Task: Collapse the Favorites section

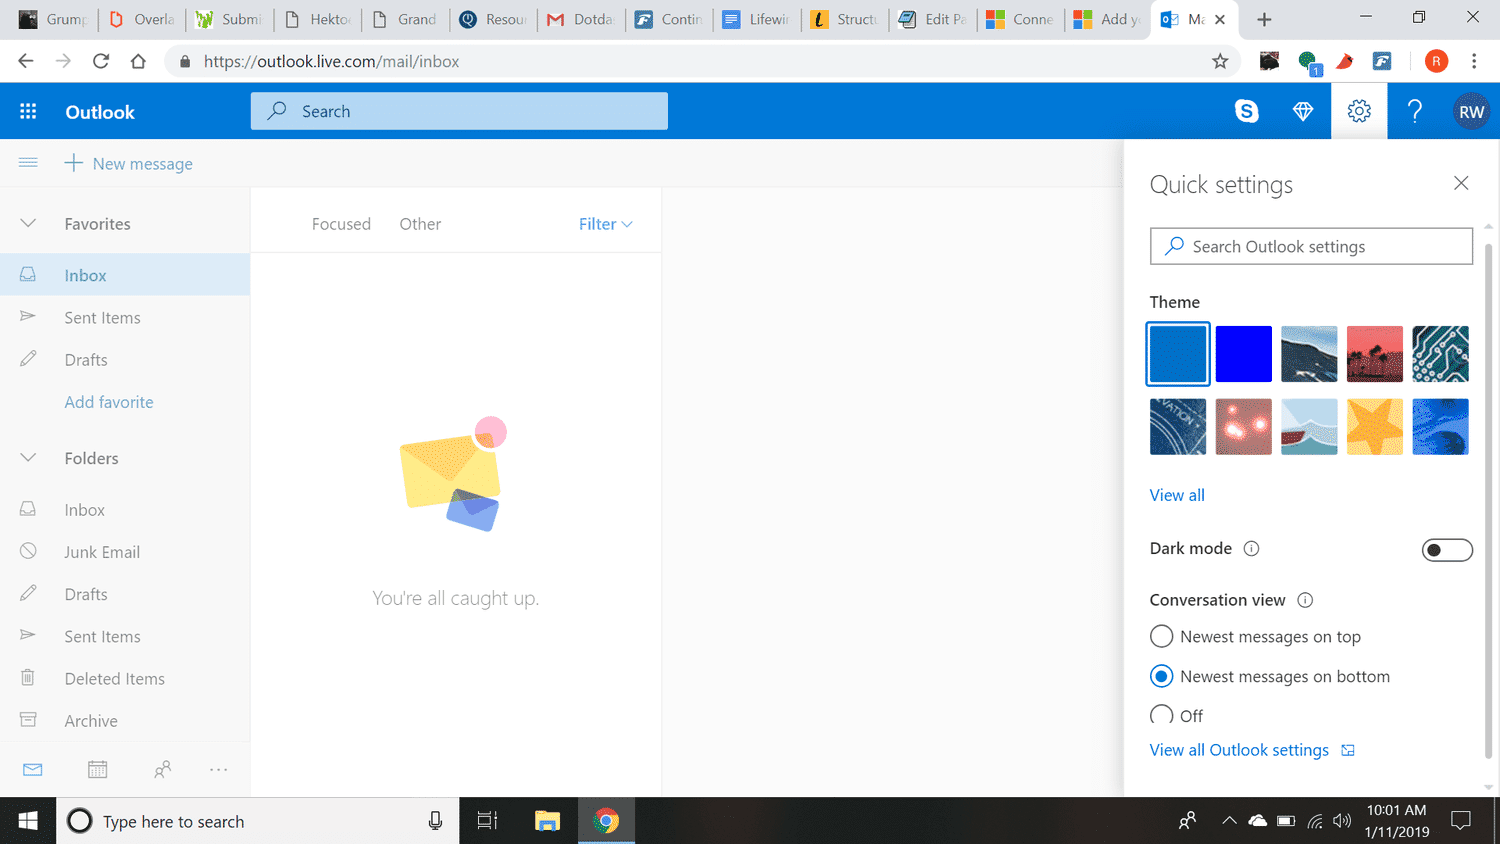Action: (x=28, y=224)
